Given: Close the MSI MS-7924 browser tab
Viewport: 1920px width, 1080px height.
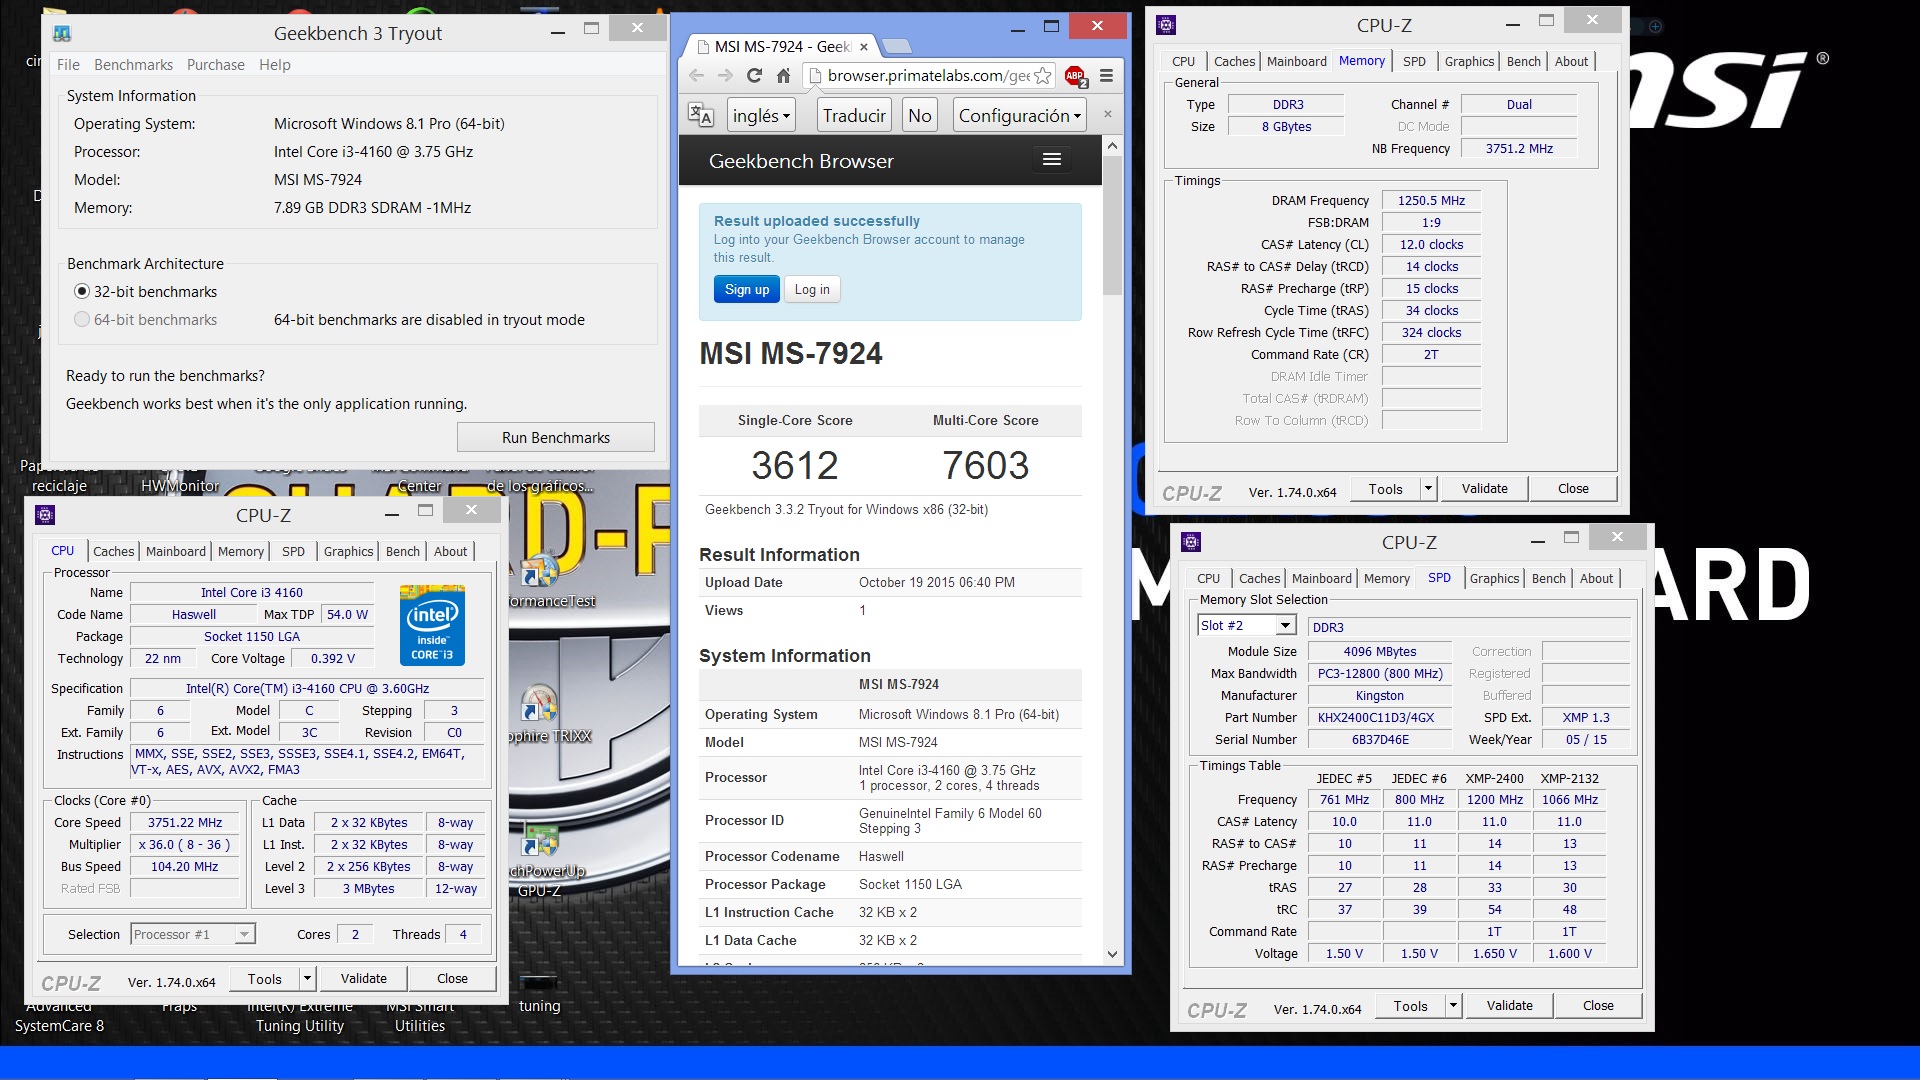Looking at the screenshot, I should click(x=864, y=47).
